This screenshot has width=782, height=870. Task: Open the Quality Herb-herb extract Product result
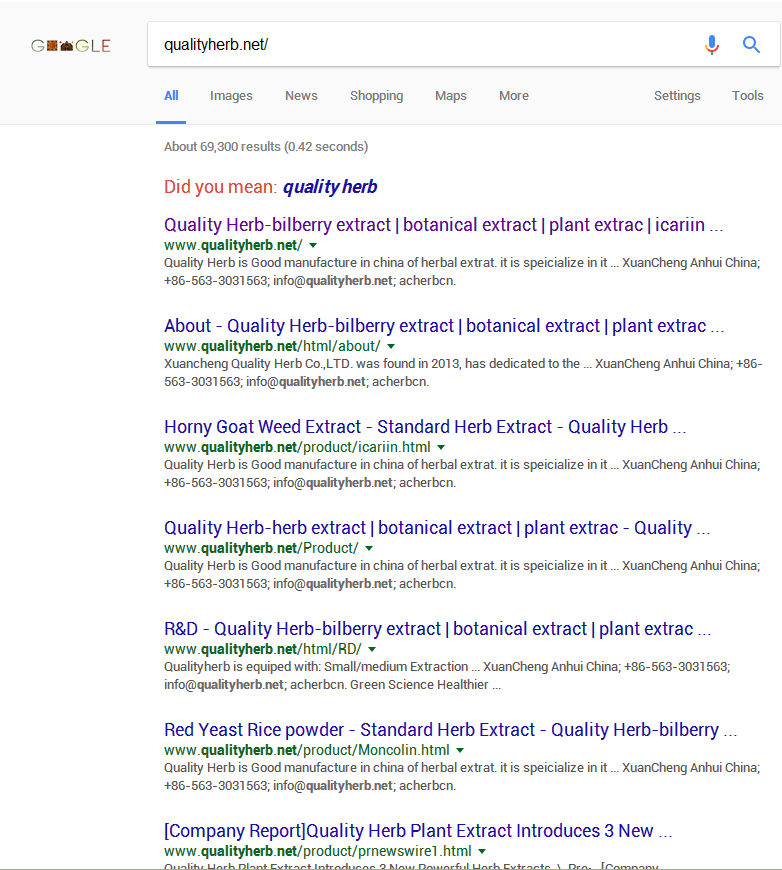pyautogui.click(x=437, y=528)
